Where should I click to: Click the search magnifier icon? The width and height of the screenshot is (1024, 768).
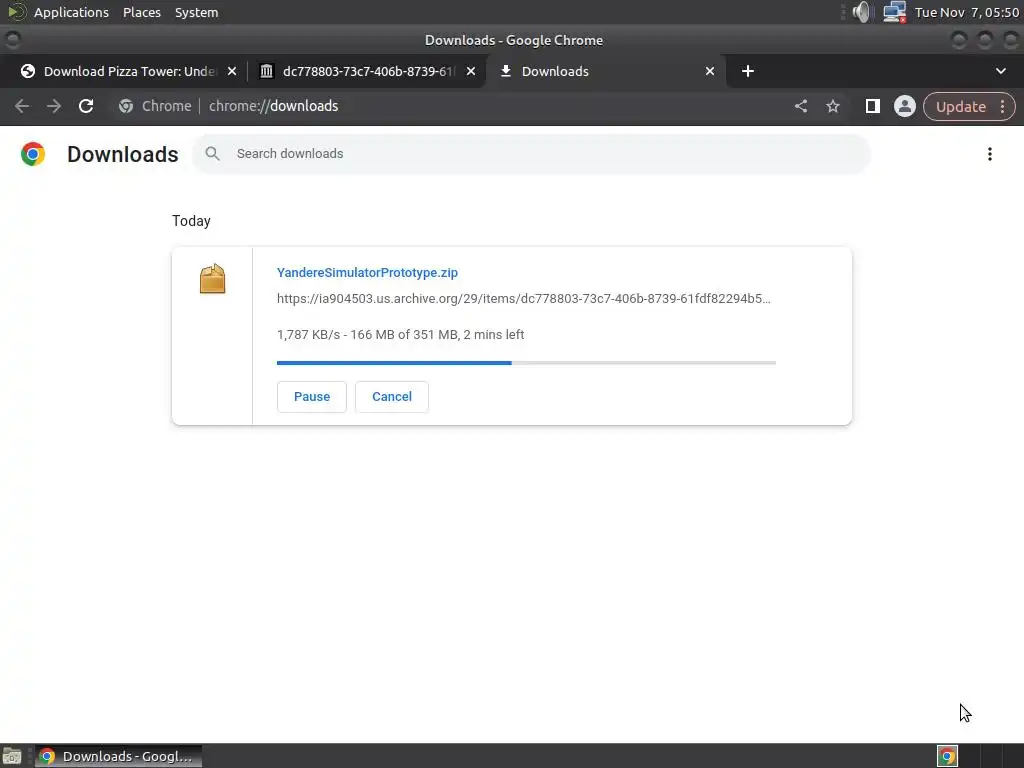(212, 153)
